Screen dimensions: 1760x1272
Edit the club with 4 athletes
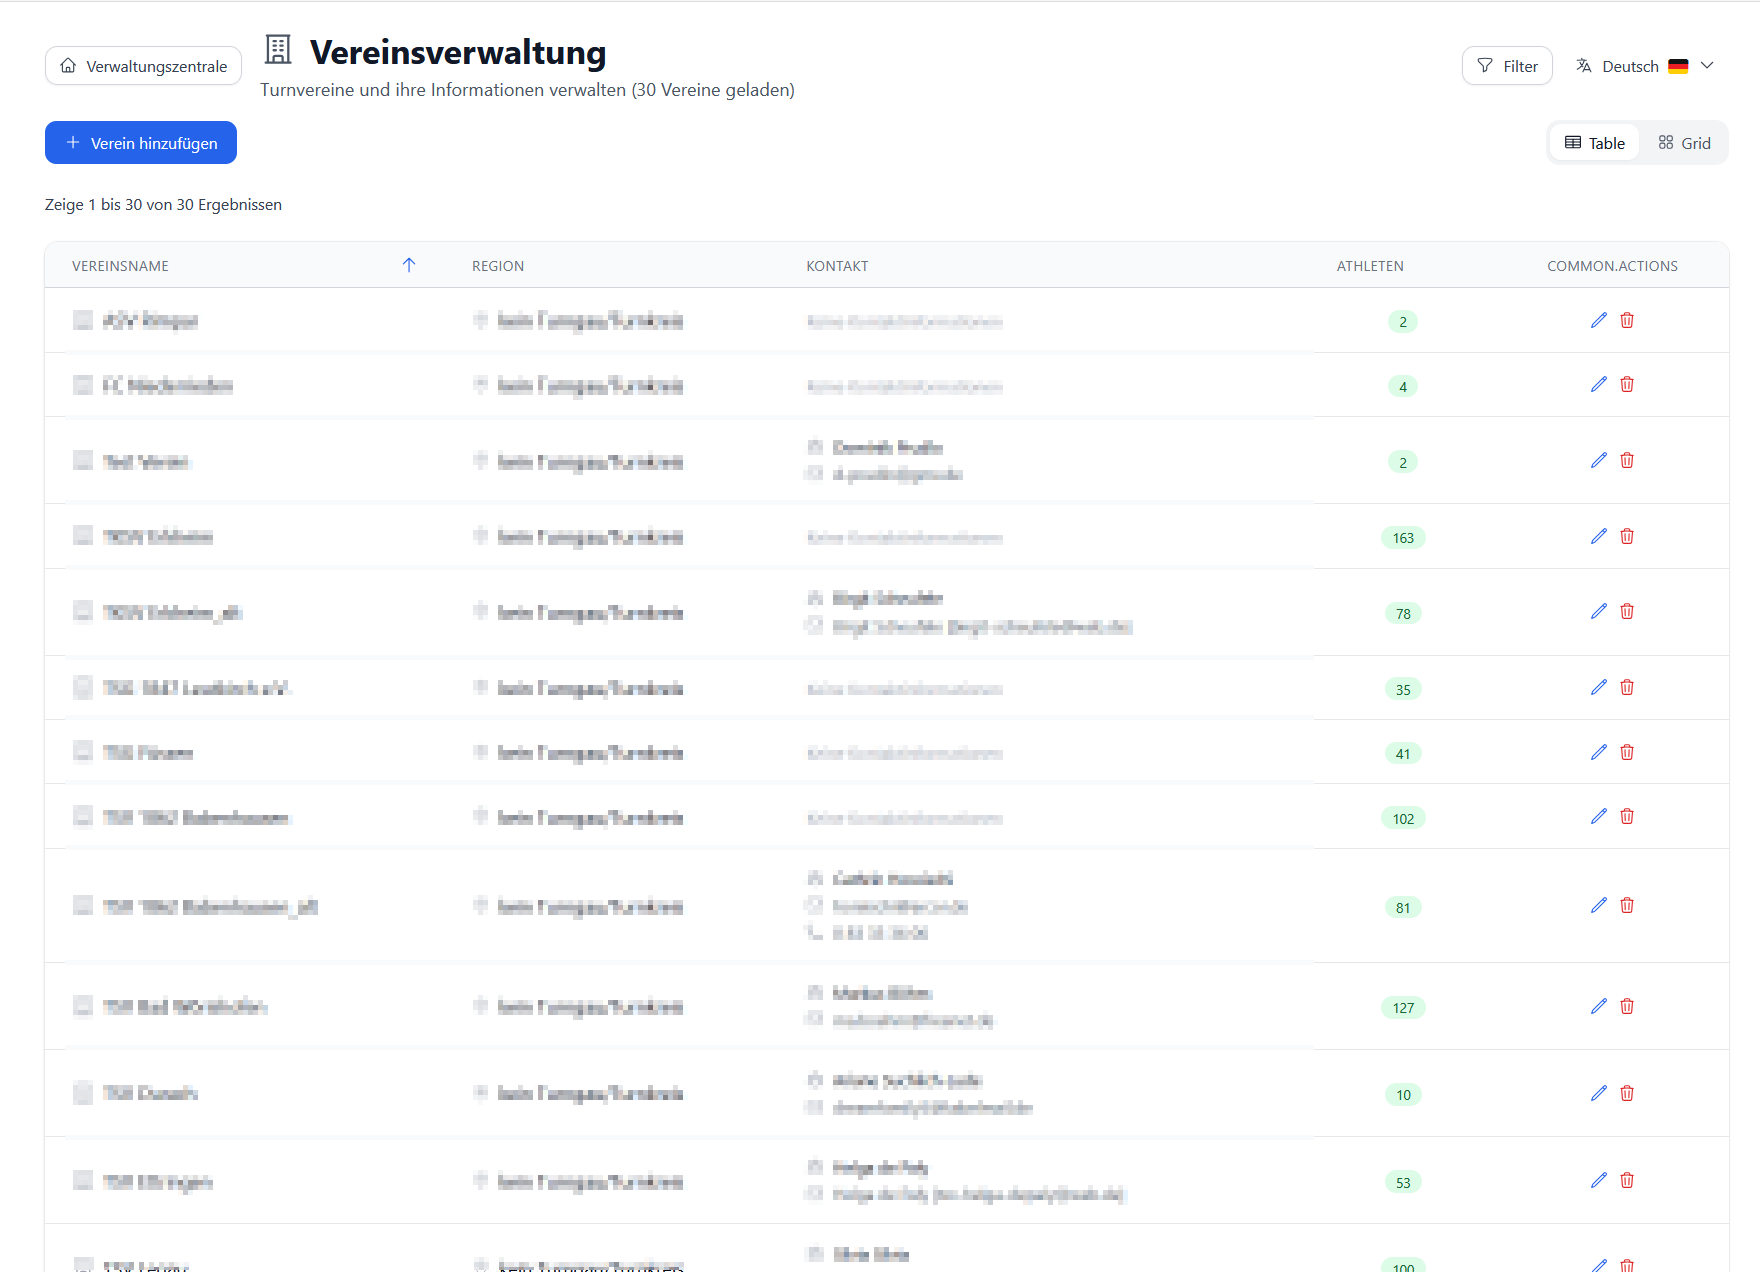1599,385
